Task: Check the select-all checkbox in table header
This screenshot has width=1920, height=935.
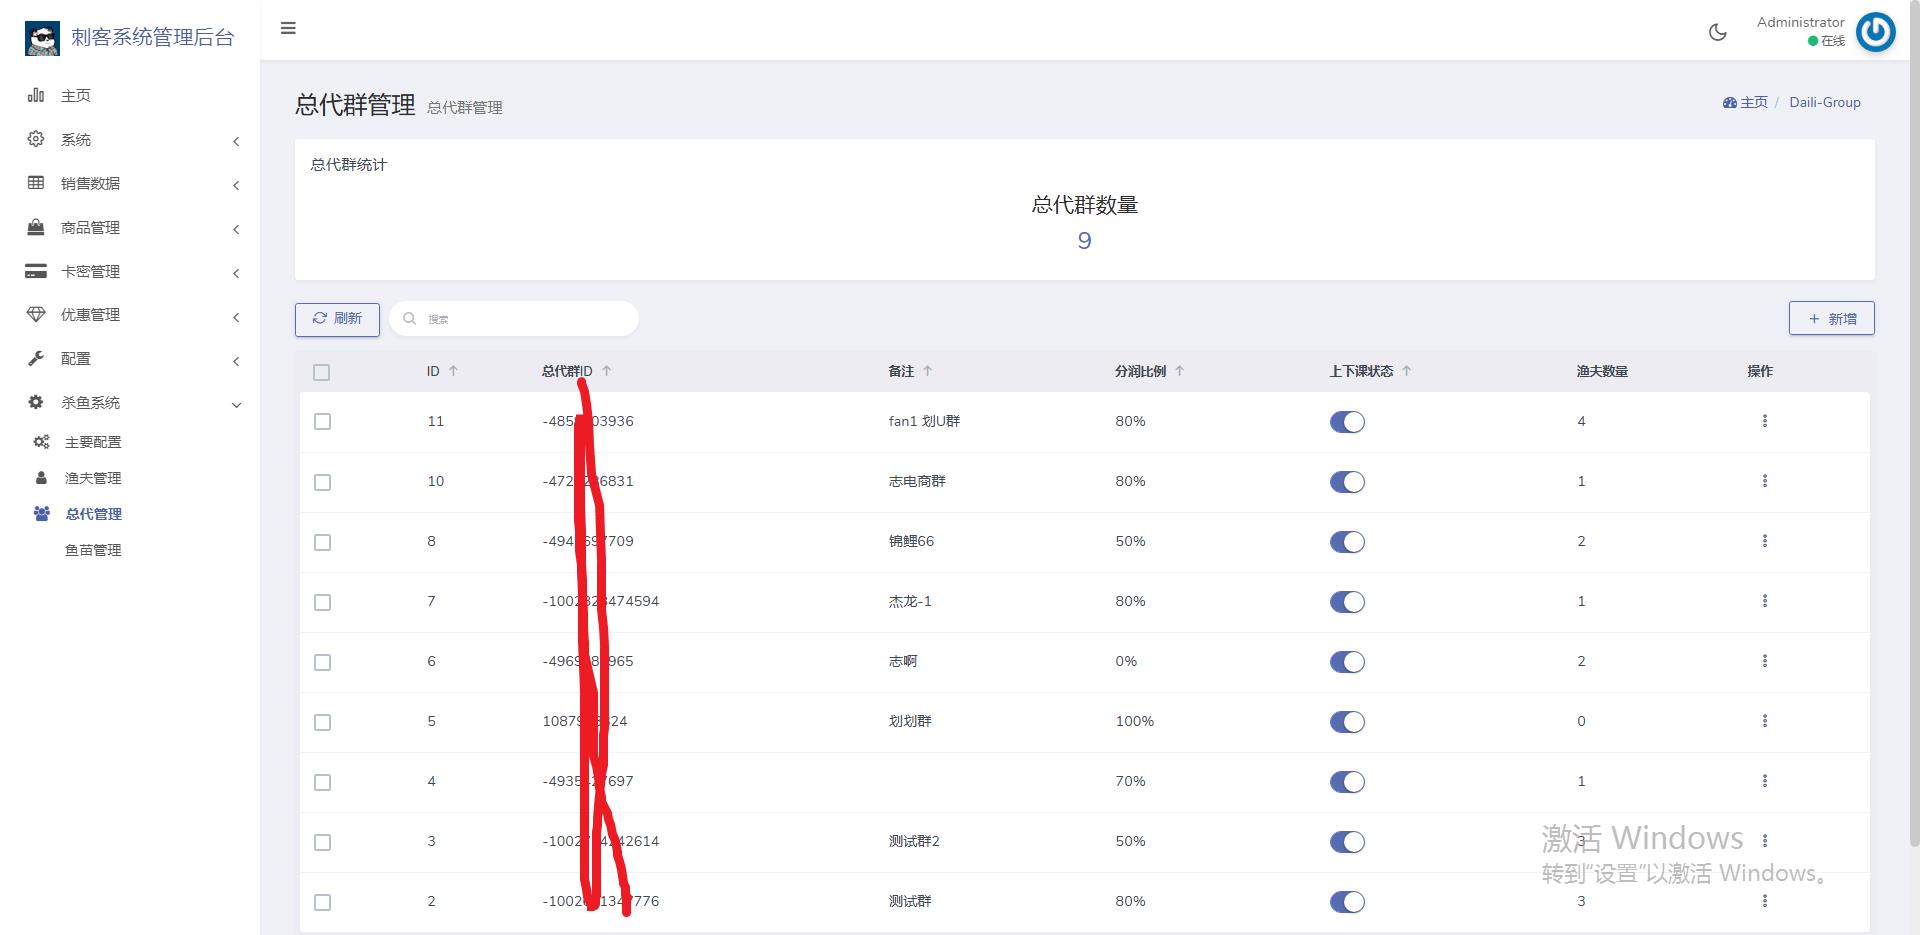Action: point(321,372)
